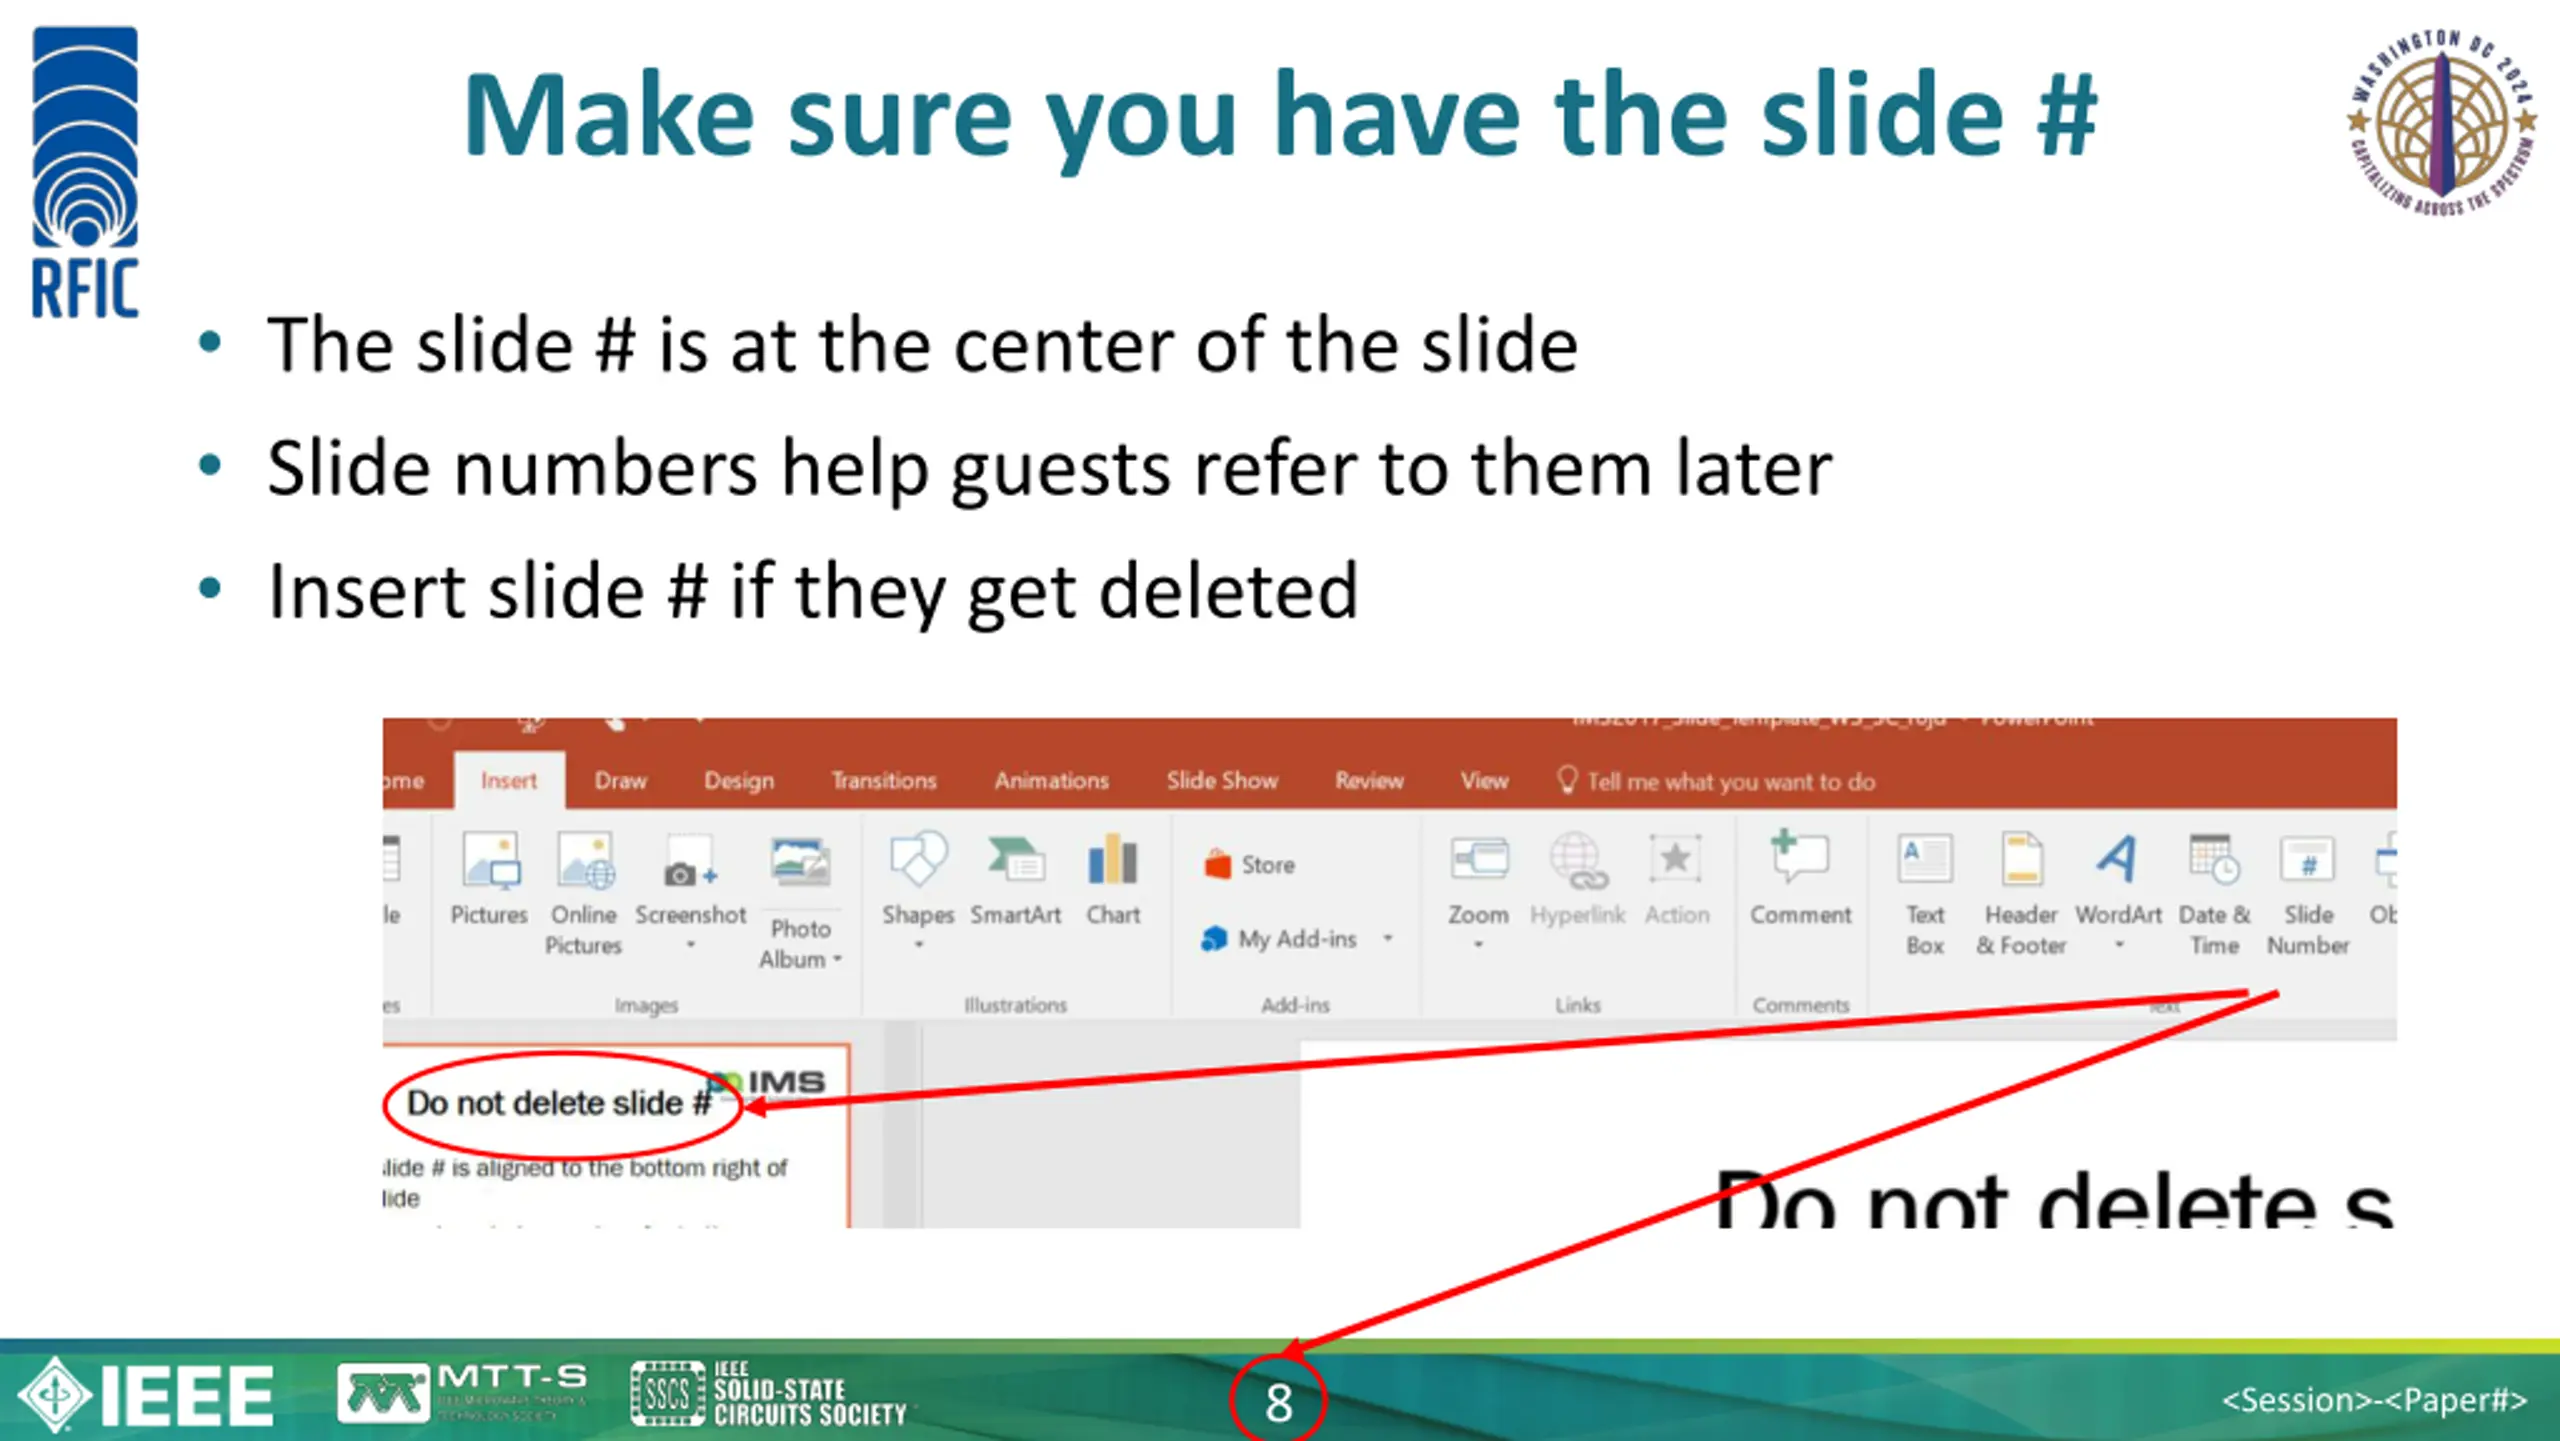Open the Slide Show tab
Image resolution: width=2560 pixels, height=1441 pixels.
click(1222, 780)
